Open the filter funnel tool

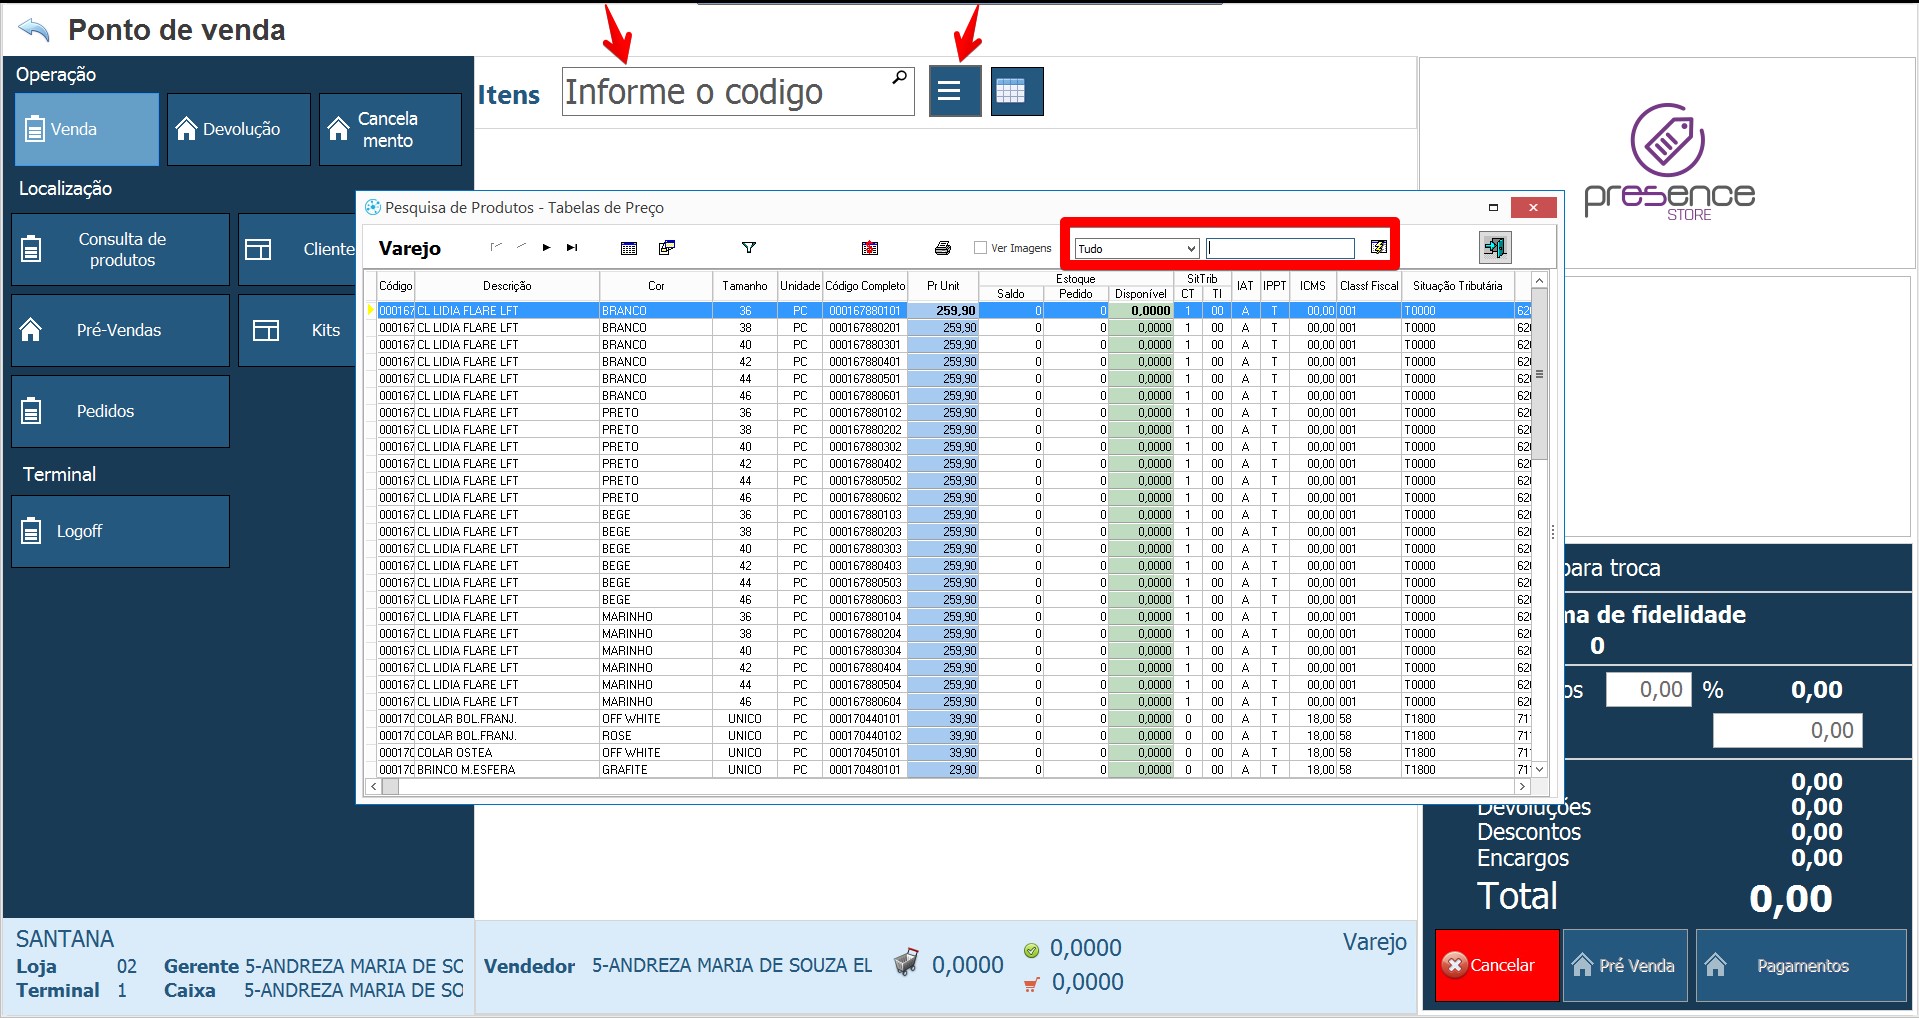click(749, 248)
